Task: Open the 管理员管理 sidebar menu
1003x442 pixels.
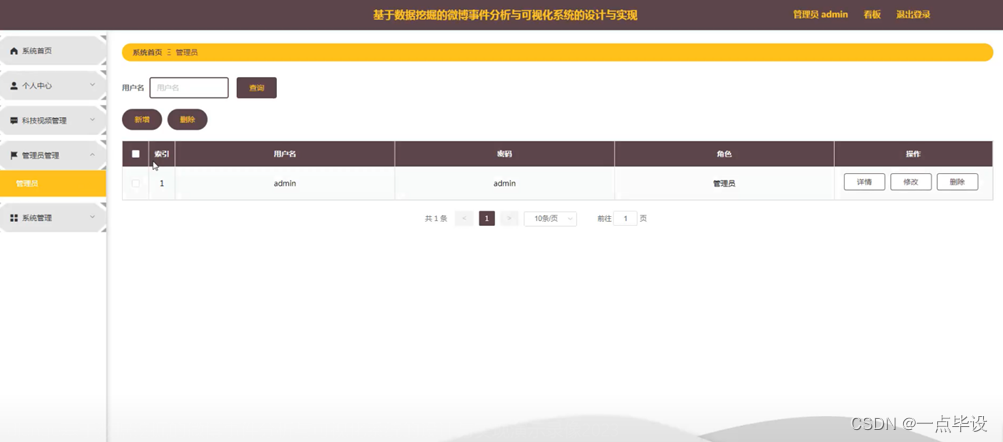Action: coord(53,155)
